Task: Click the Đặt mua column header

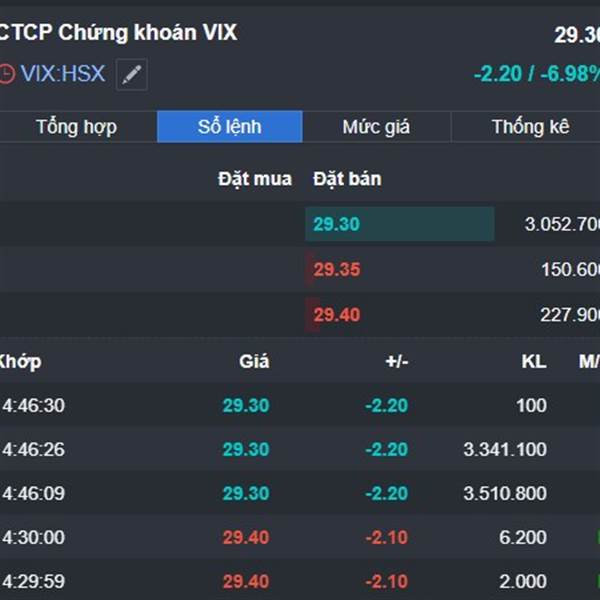Action: (255, 179)
